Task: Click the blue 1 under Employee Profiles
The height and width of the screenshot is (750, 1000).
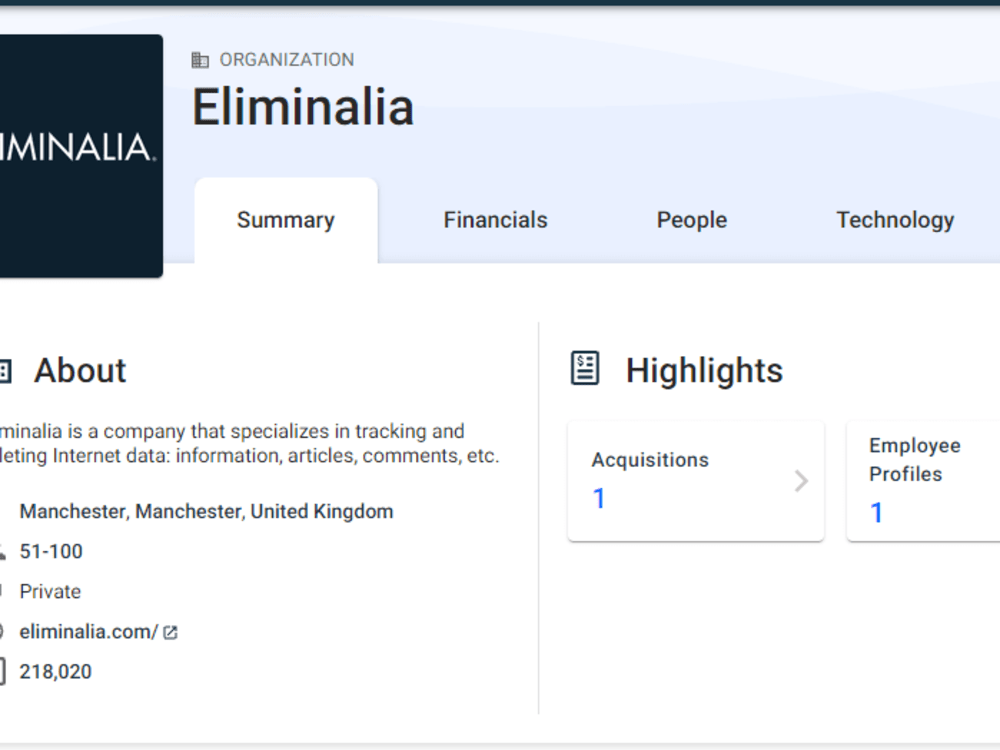Action: (877, 513)
